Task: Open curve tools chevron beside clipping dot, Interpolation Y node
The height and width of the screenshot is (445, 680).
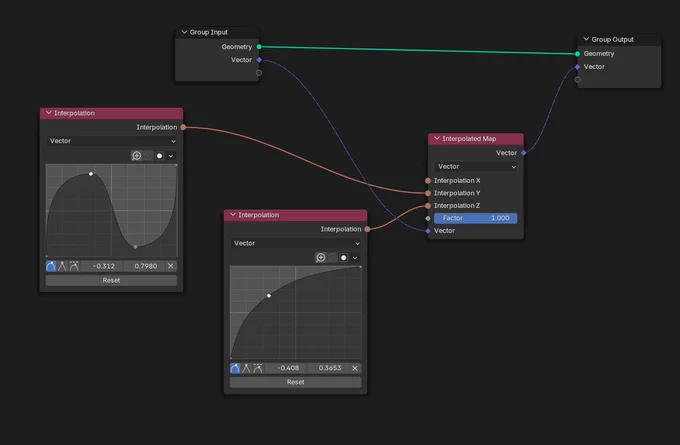Action: point(171,156)
